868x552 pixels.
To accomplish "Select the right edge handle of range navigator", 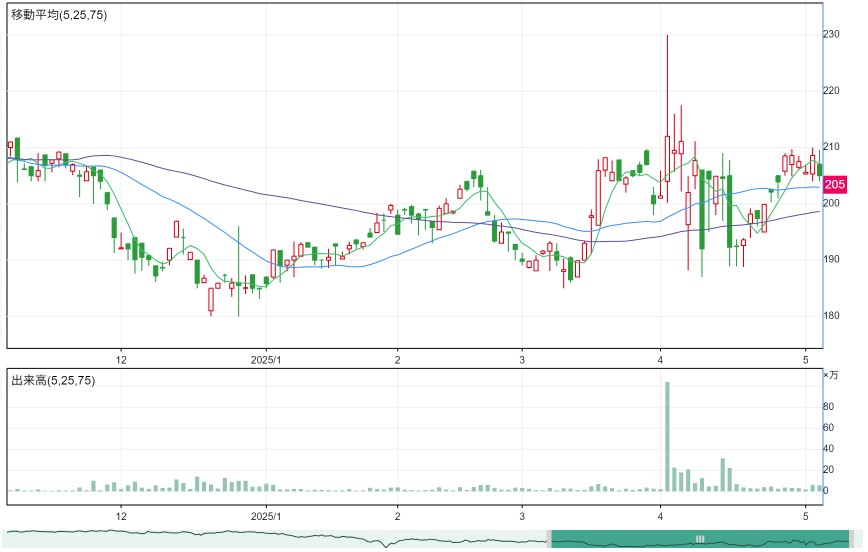I will click(x=851, y=539).
